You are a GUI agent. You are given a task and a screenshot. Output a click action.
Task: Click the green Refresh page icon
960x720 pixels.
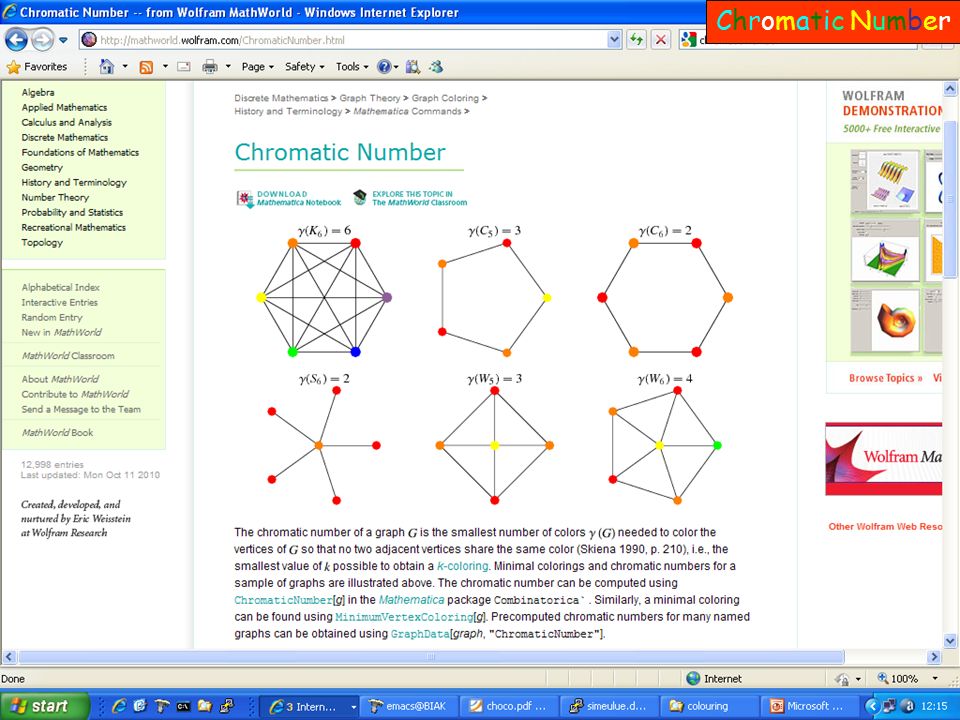point(637,40)
